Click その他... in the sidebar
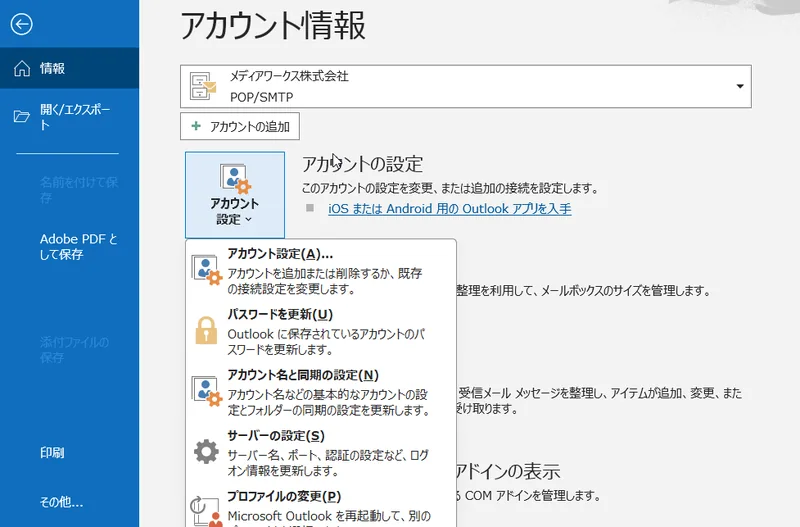 [69, 502]
